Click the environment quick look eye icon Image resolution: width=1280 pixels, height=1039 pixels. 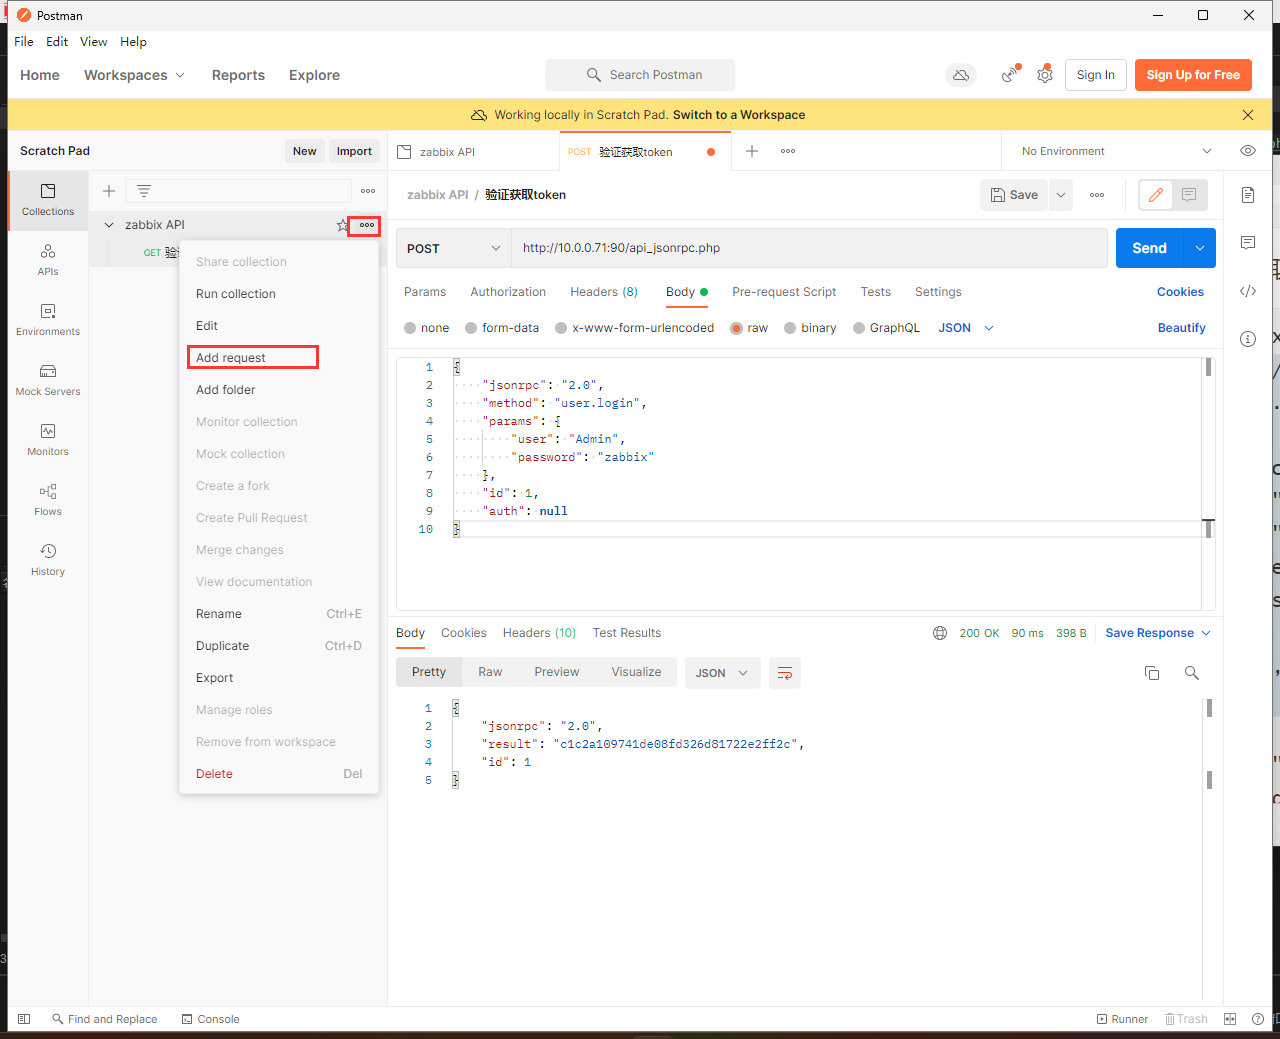[x=1248, y=151]
